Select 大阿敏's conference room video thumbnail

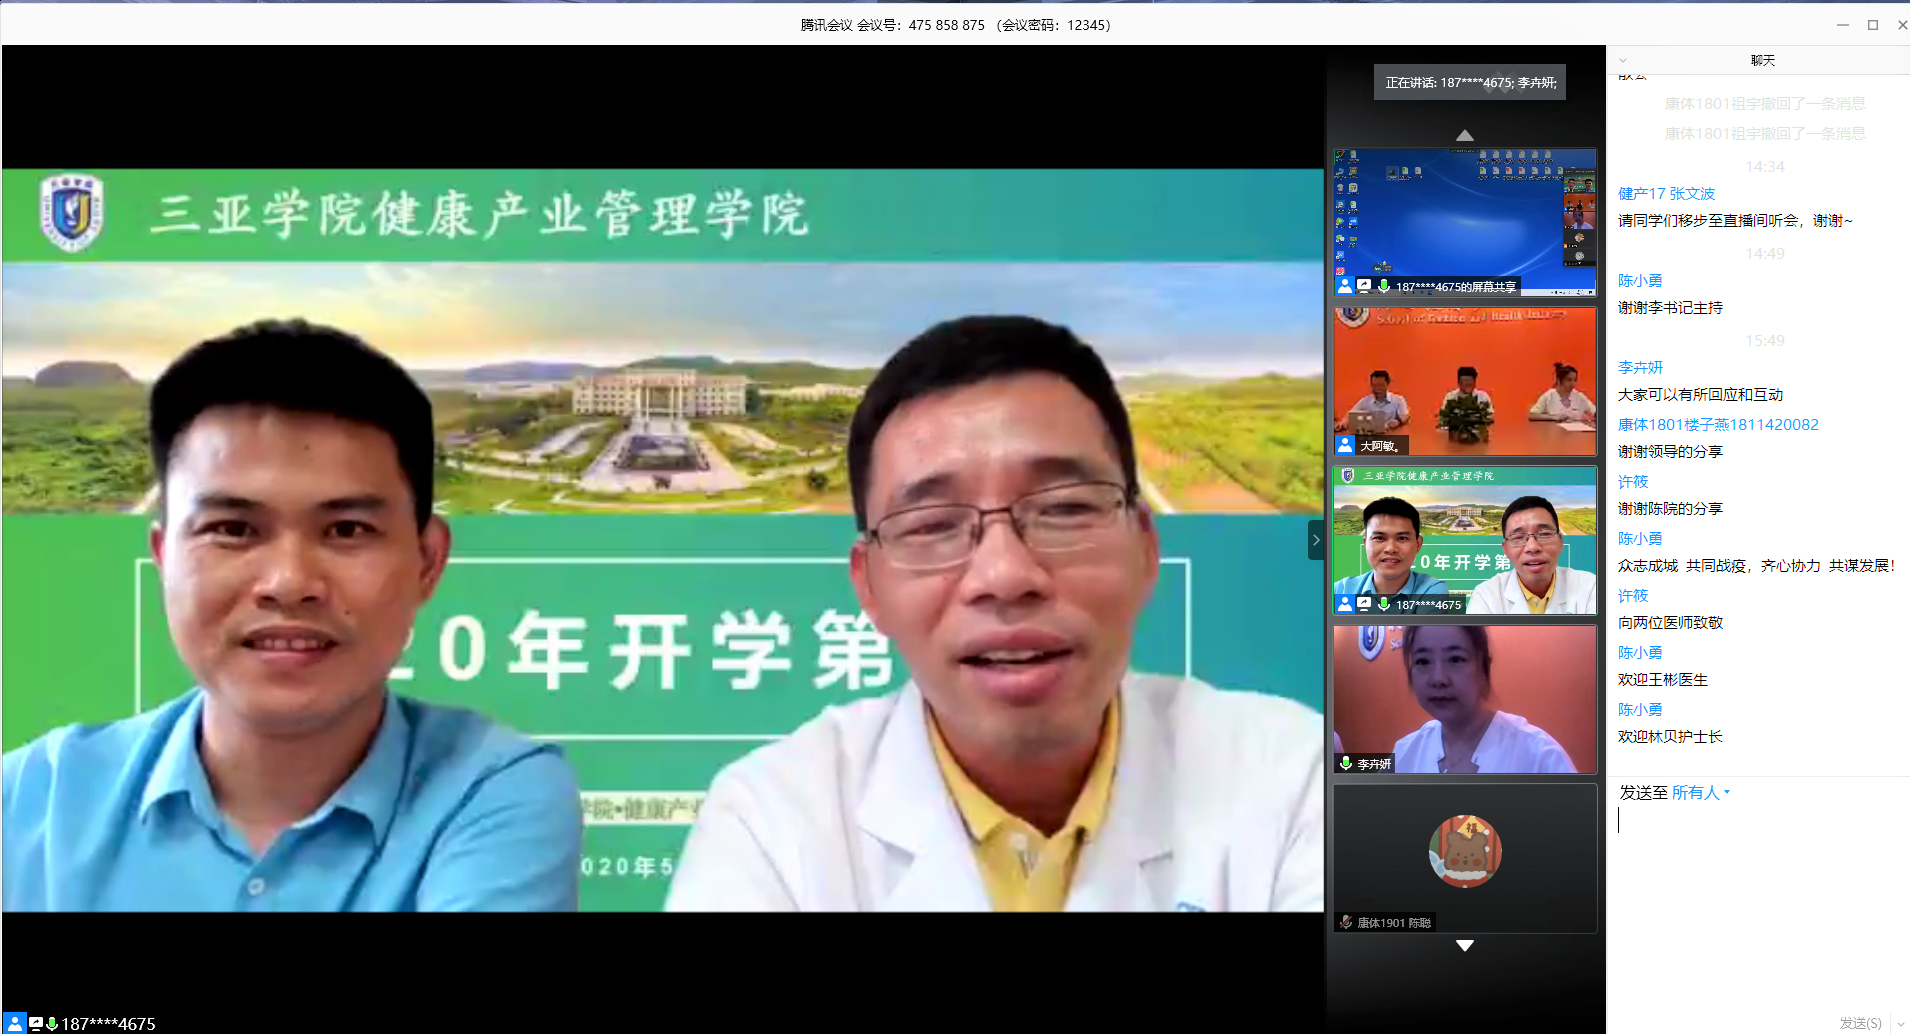click(x=1464, y=381)
